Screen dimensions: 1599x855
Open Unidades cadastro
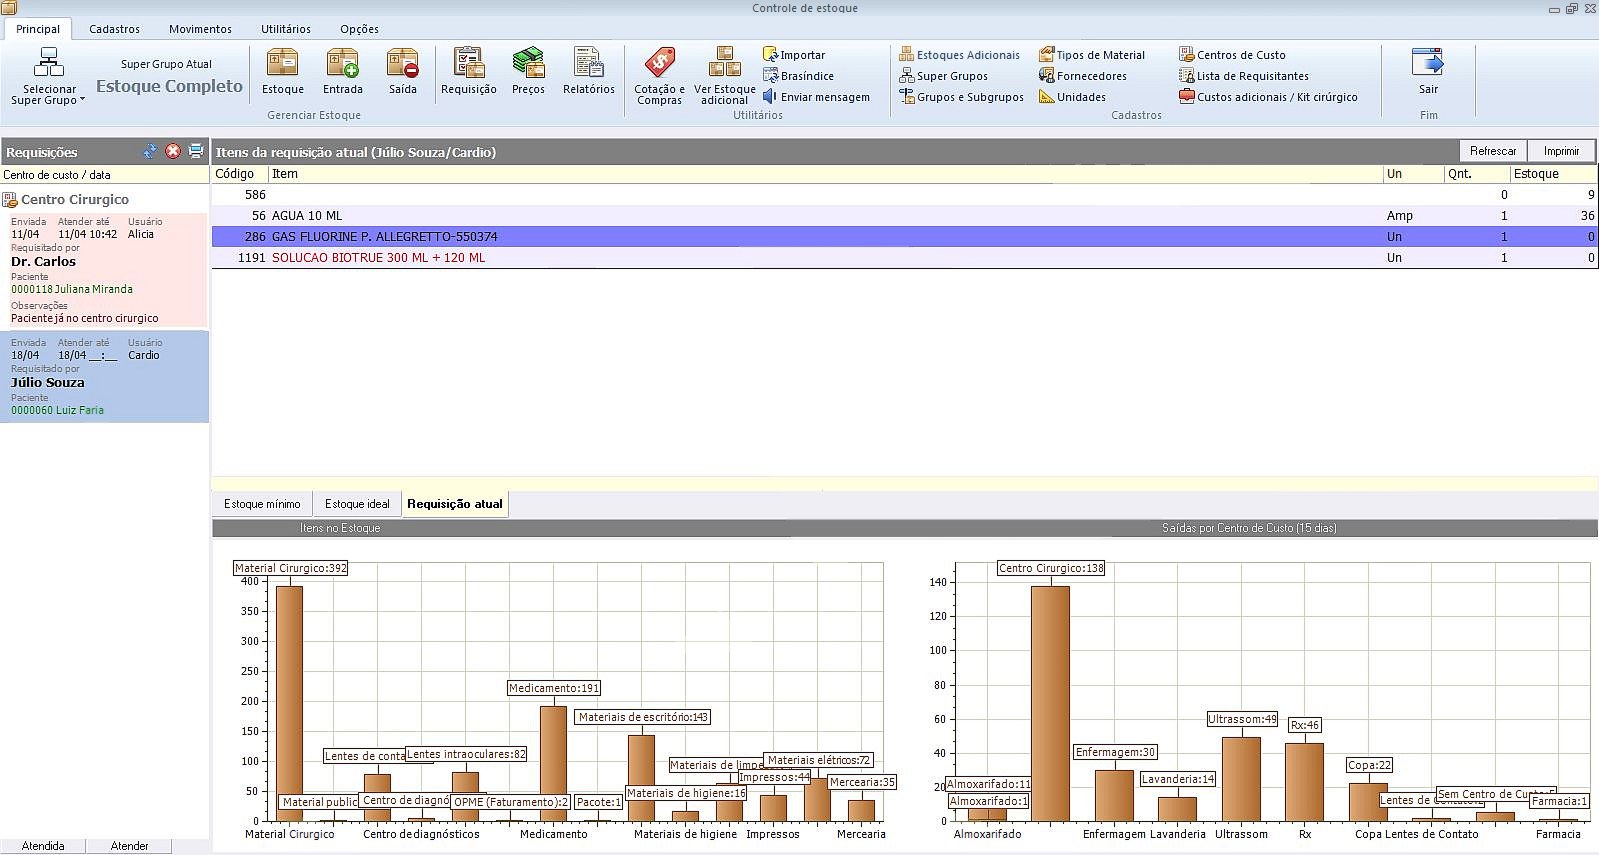click(1073, 97)
